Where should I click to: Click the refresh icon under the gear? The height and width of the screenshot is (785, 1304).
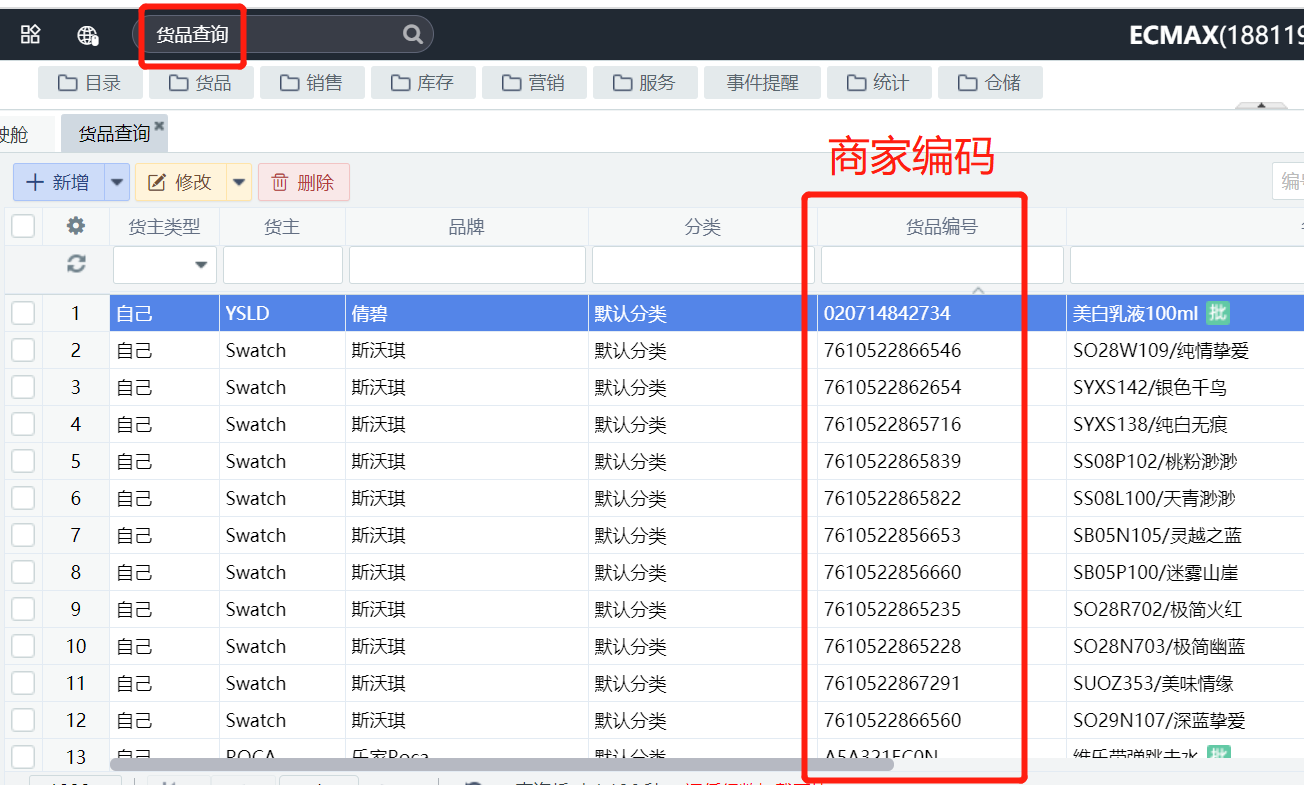(76, 264)
